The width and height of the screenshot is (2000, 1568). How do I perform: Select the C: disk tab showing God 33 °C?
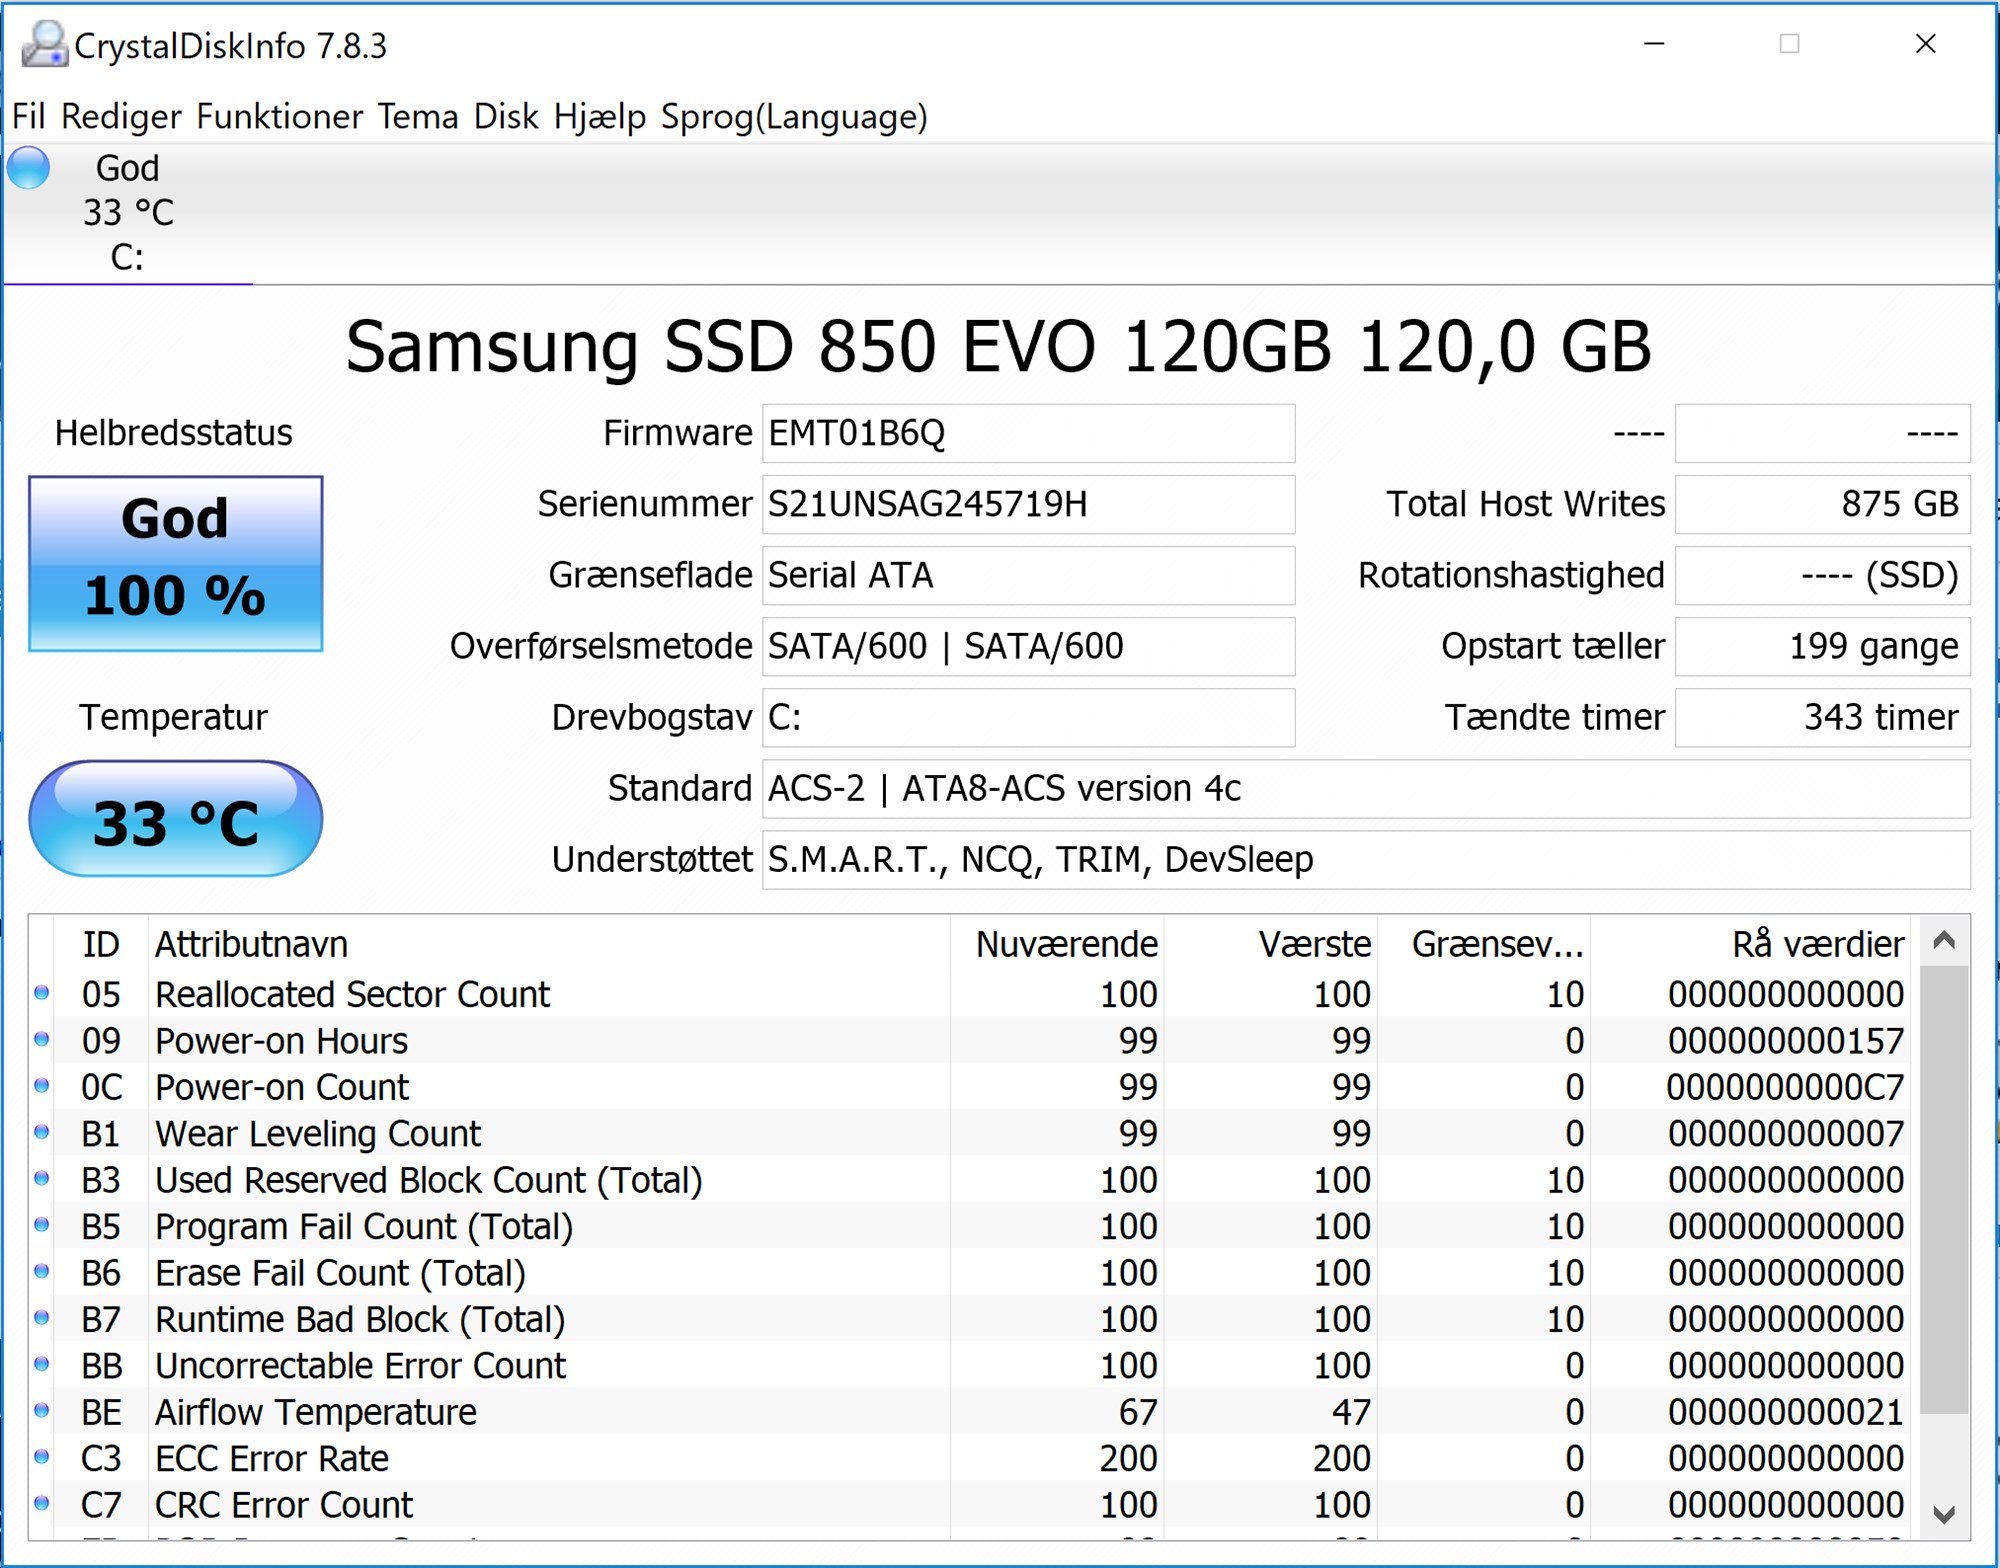128,212
